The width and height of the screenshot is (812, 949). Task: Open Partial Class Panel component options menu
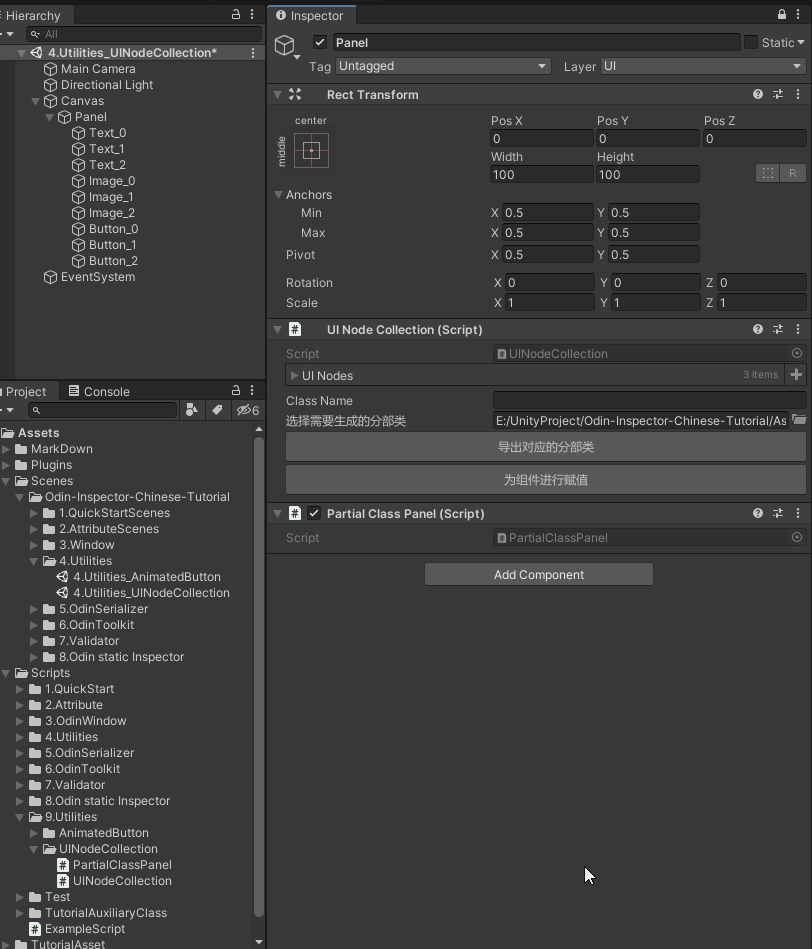click(798, 513)
